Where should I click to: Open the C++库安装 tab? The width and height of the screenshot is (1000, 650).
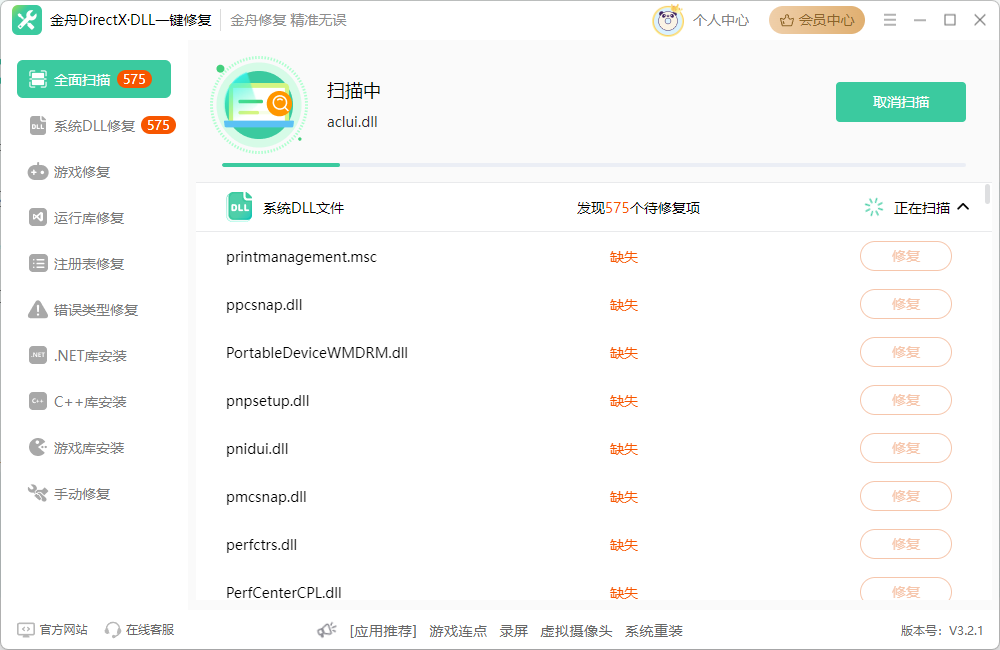pyautogui.click(x=90, y=402)
